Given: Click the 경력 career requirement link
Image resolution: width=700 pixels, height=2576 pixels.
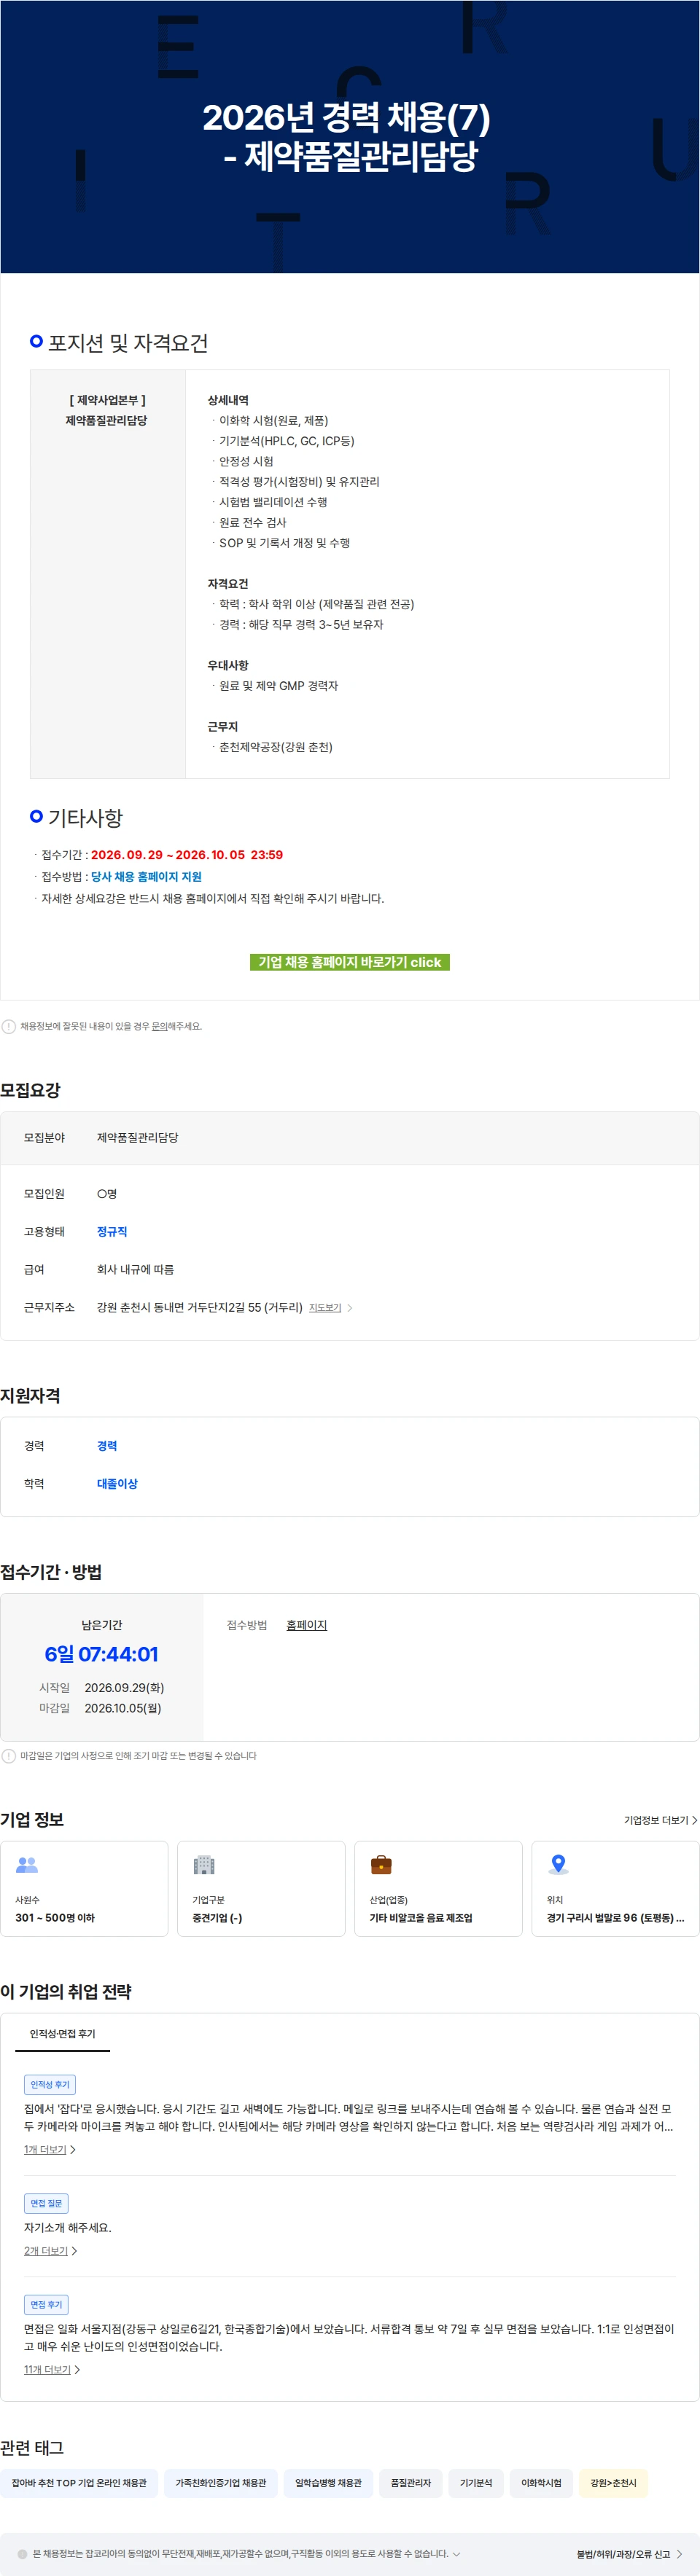Looking at the screenshot, I should click(107, 1446).
